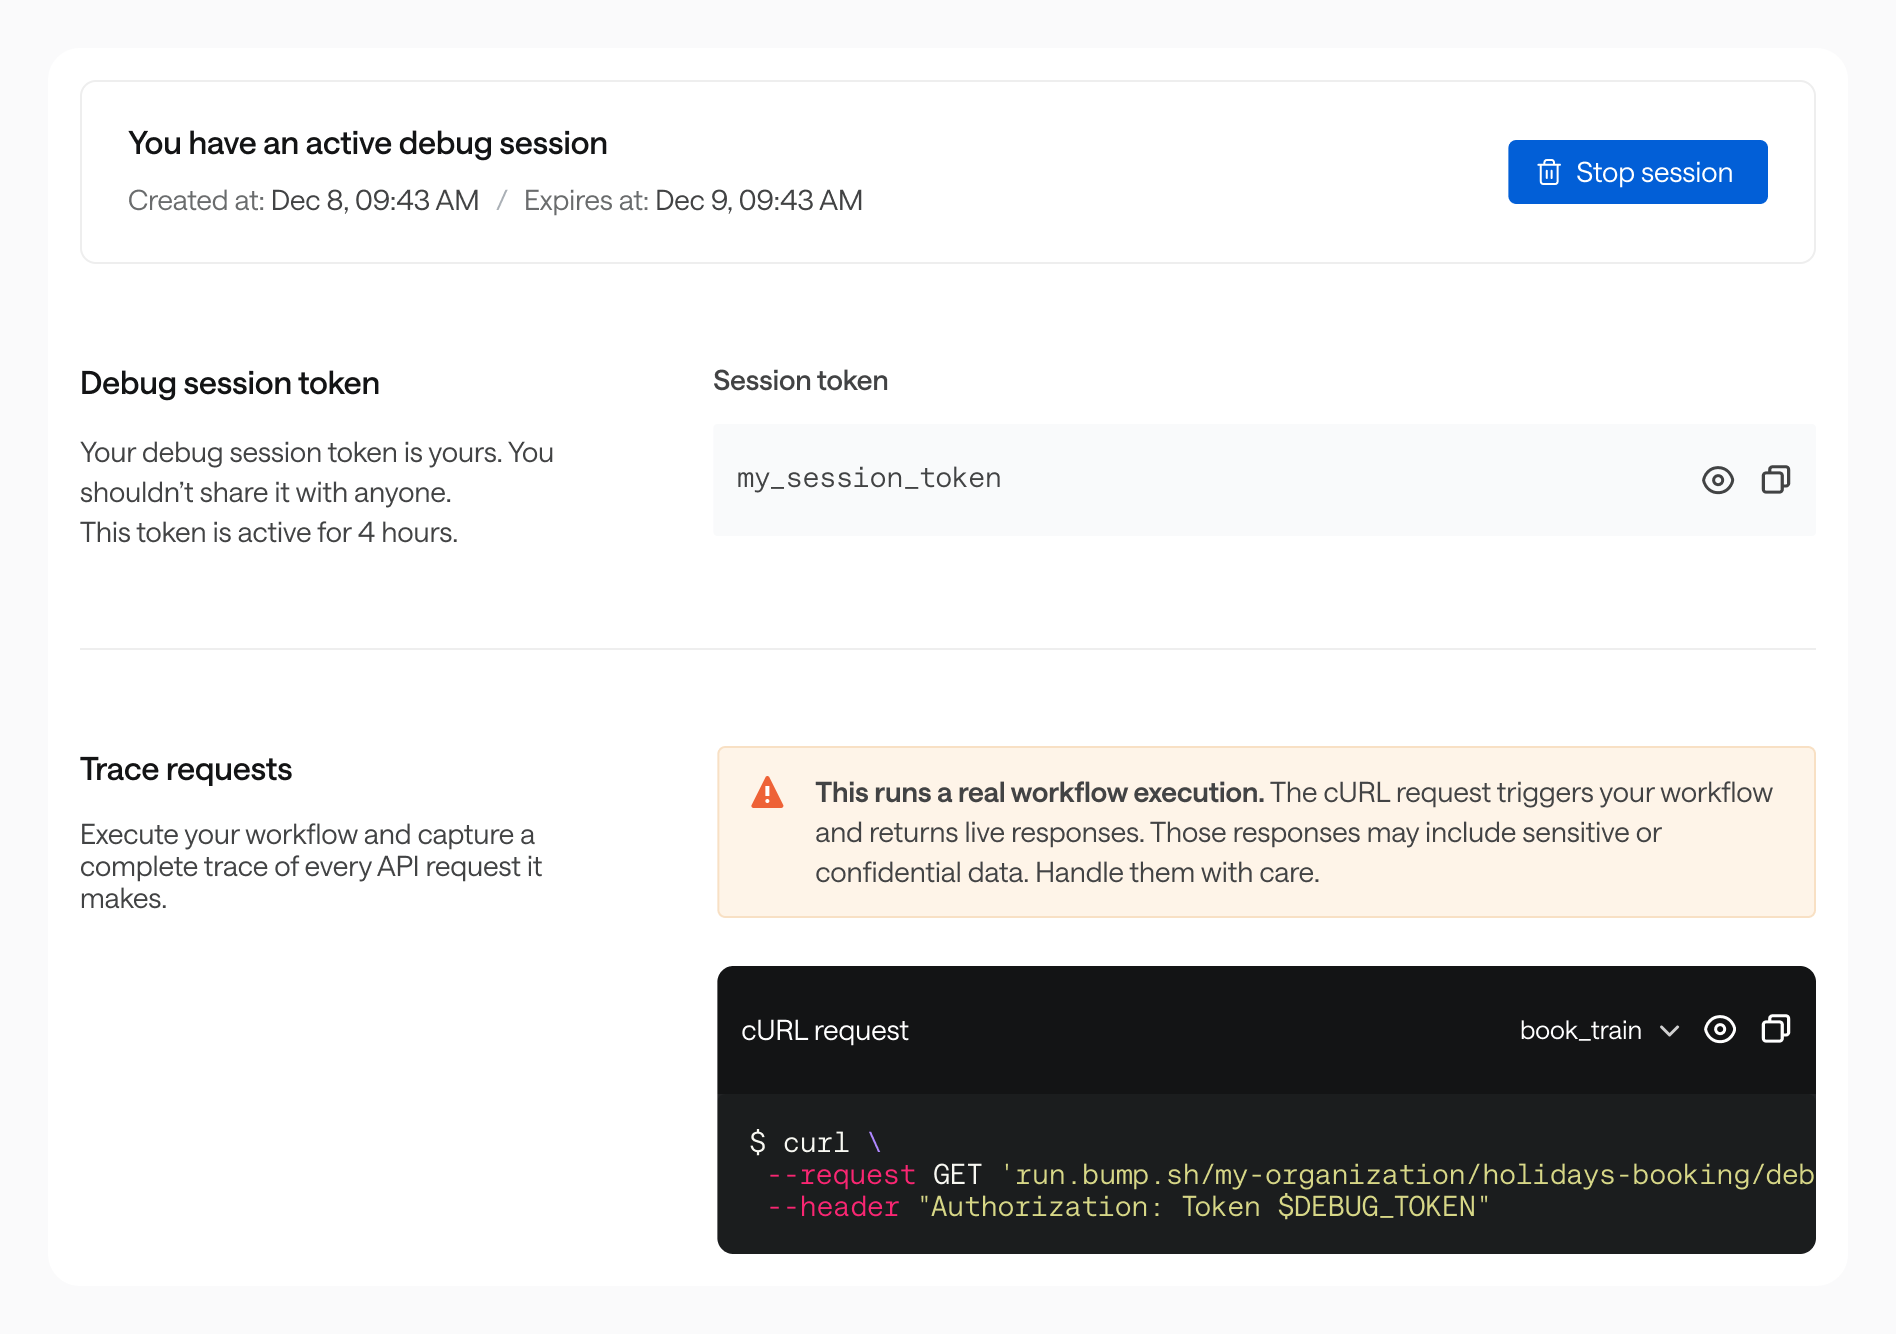Image resolution: width=1896 pixels, height=1334 pixels.
Task: Click the eye icon beside my_session_token
Action: click(1719, 480)
